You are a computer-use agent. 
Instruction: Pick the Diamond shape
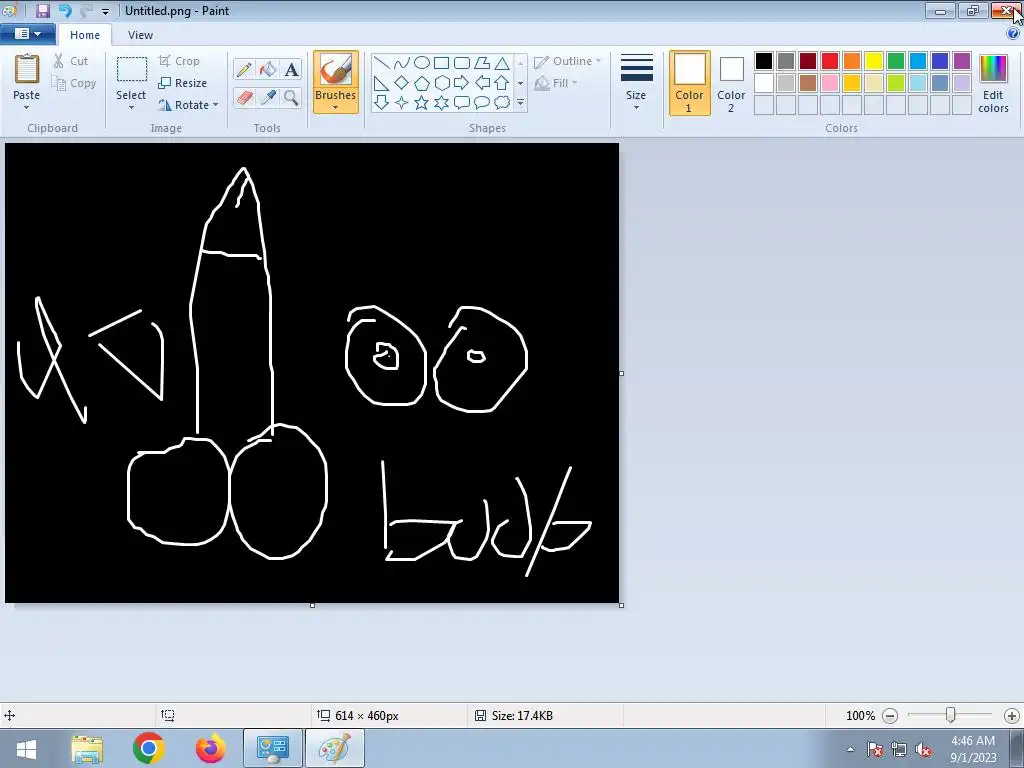402,83
